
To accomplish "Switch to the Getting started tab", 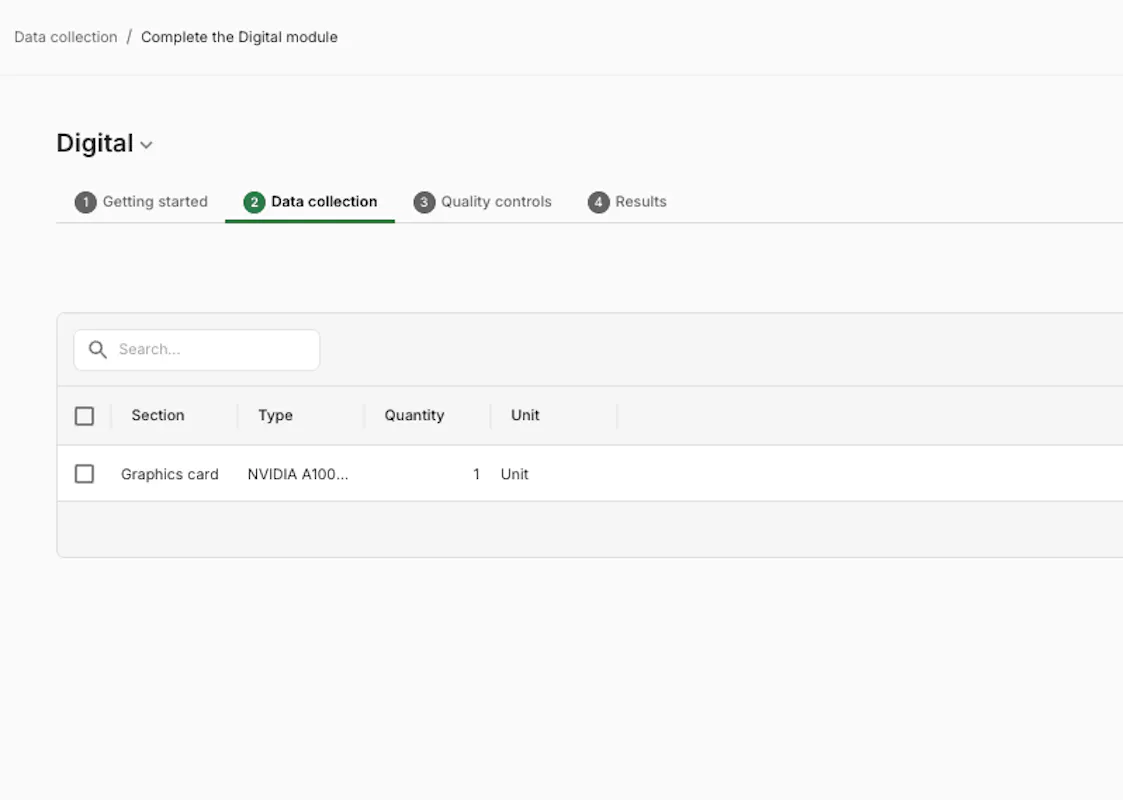I will (x=141, y=202).
